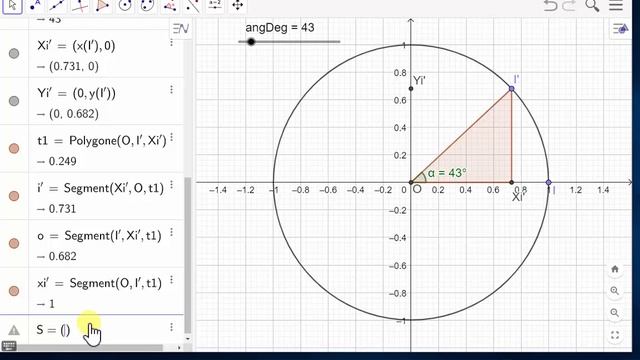Click the Algebra panel horizontal scrollbar
This screenshot has width=640, height=360.
[87, 348]
